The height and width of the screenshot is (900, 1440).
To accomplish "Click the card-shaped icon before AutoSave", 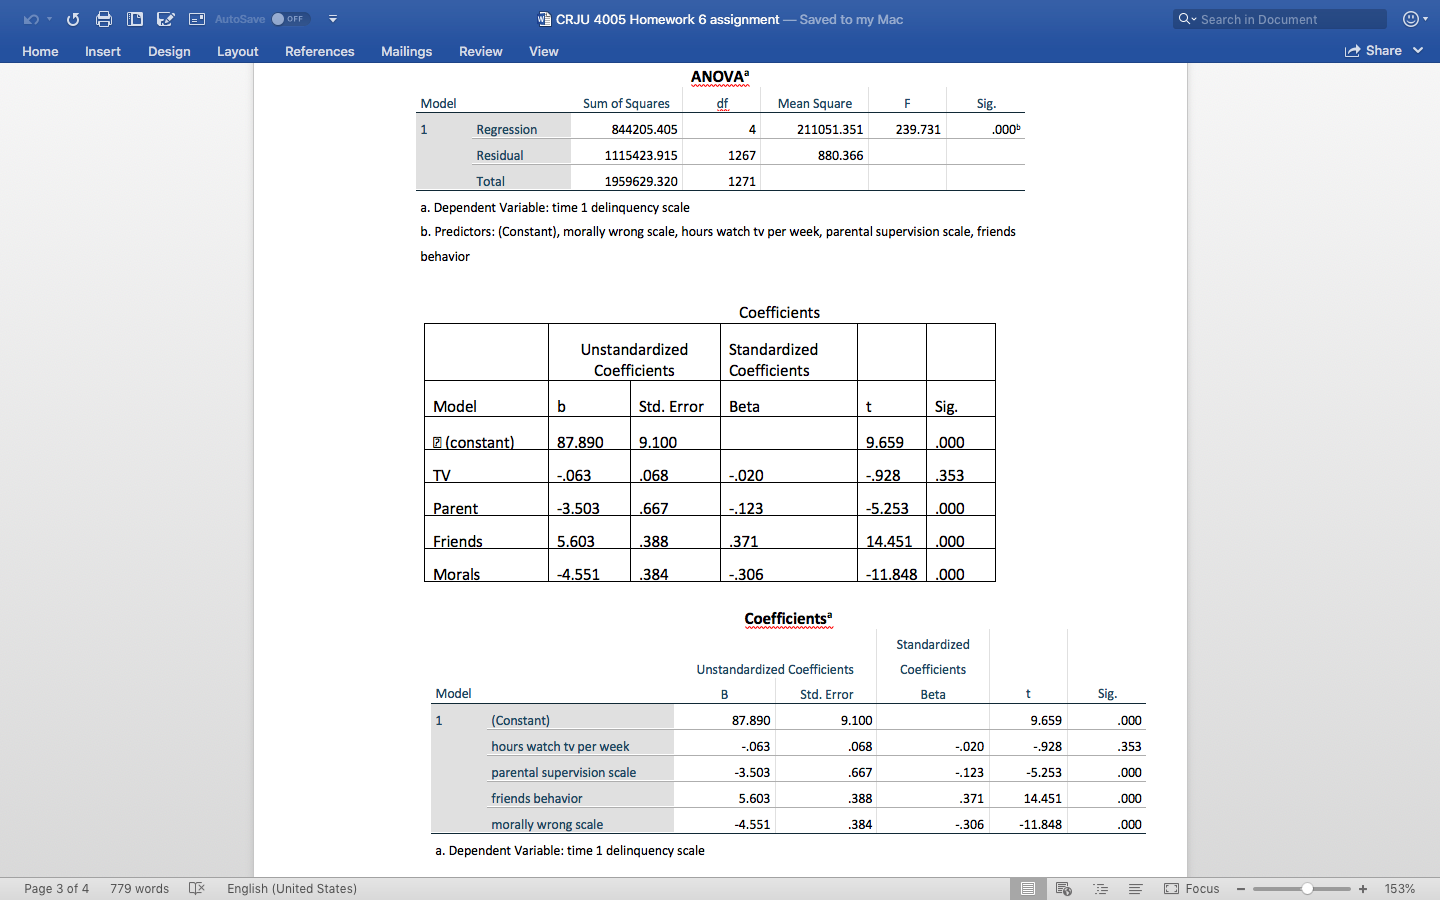I will pos(197,19).
